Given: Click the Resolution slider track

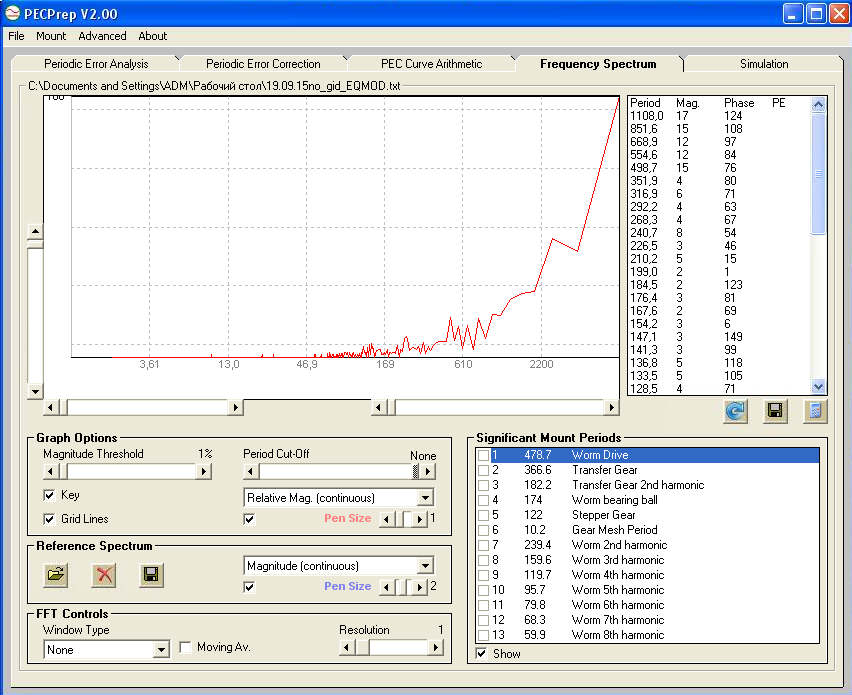Looking at the screenshot, I should point(398,647).
